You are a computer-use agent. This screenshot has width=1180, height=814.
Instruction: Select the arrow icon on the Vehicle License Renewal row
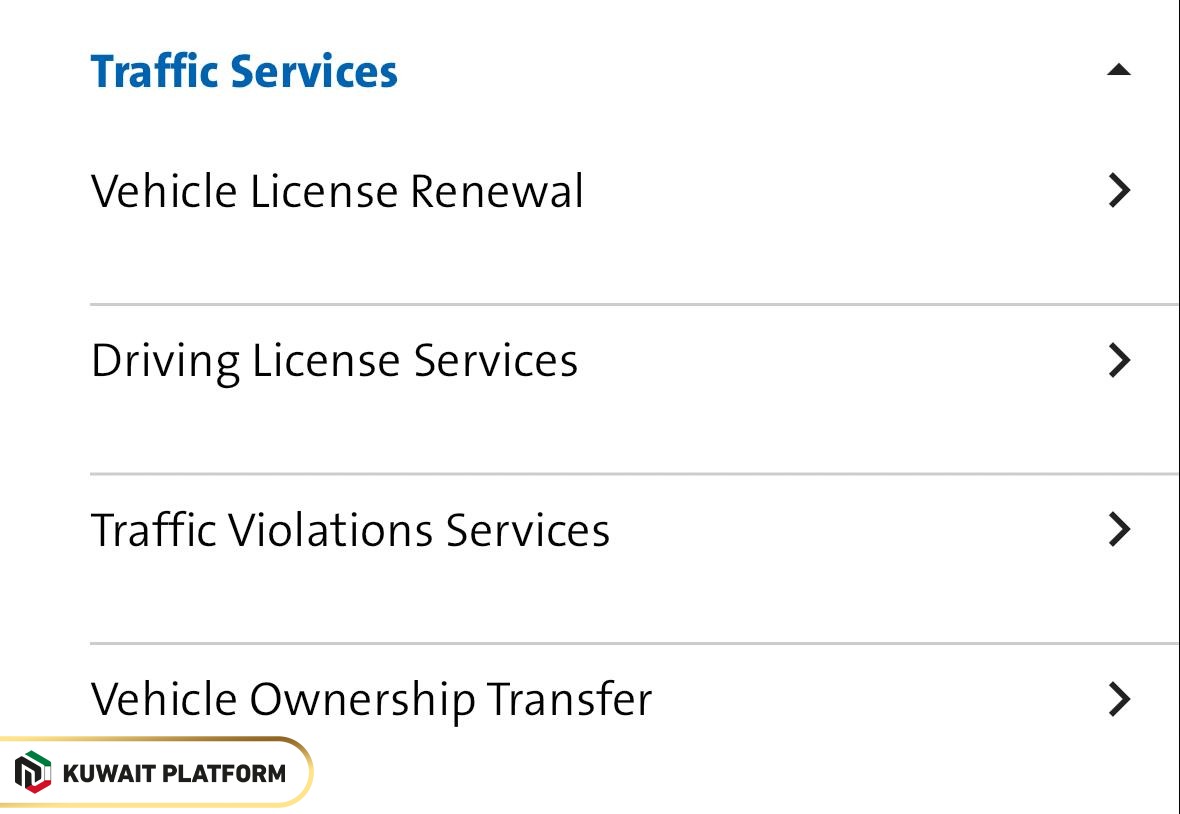(x=1118, y=190)
